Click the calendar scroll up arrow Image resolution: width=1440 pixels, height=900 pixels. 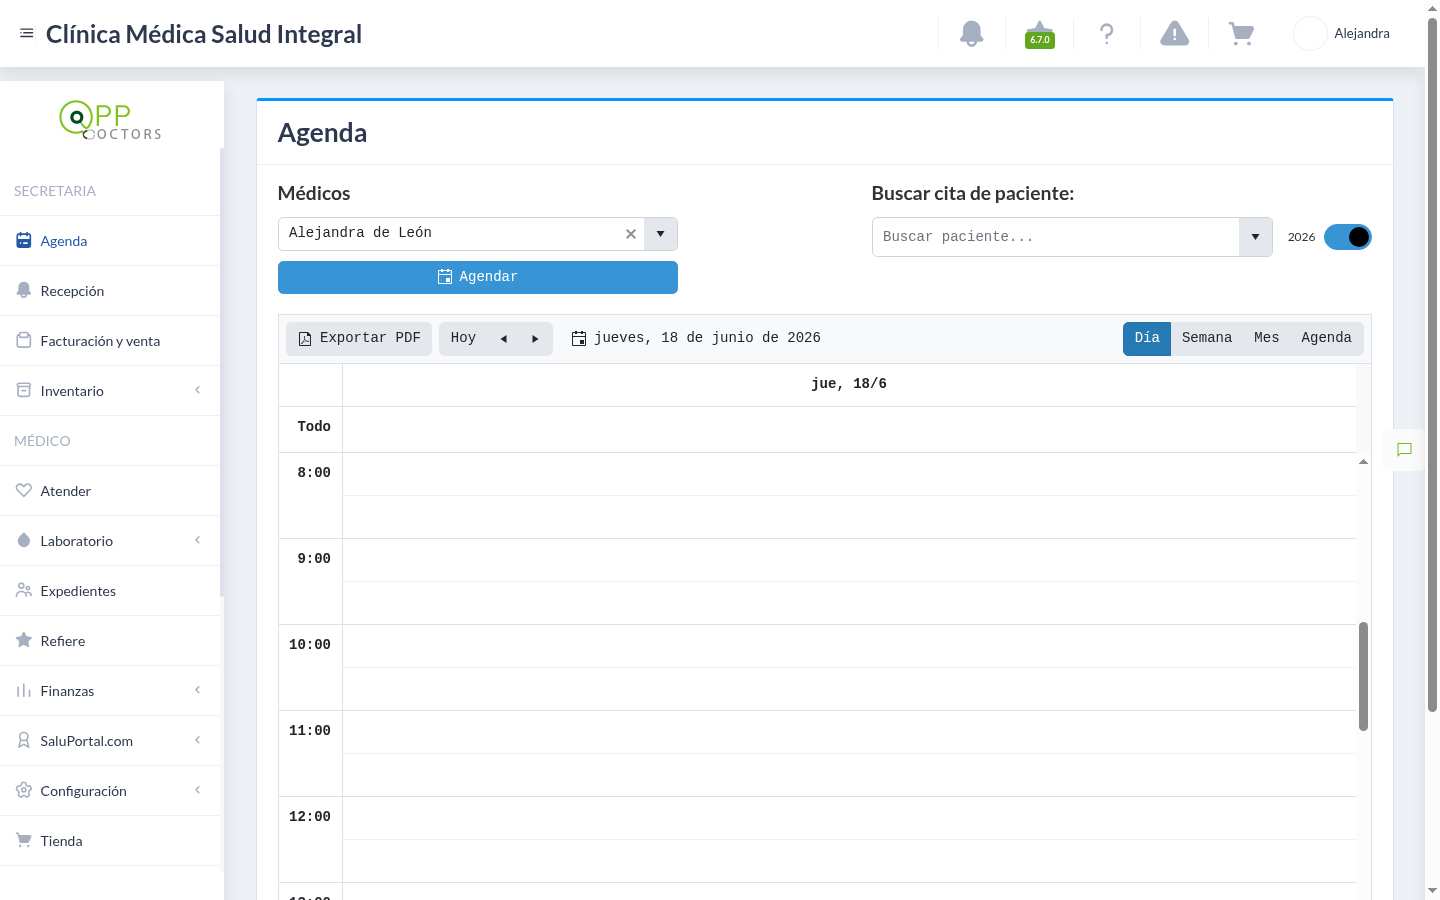coord(1363,461)
